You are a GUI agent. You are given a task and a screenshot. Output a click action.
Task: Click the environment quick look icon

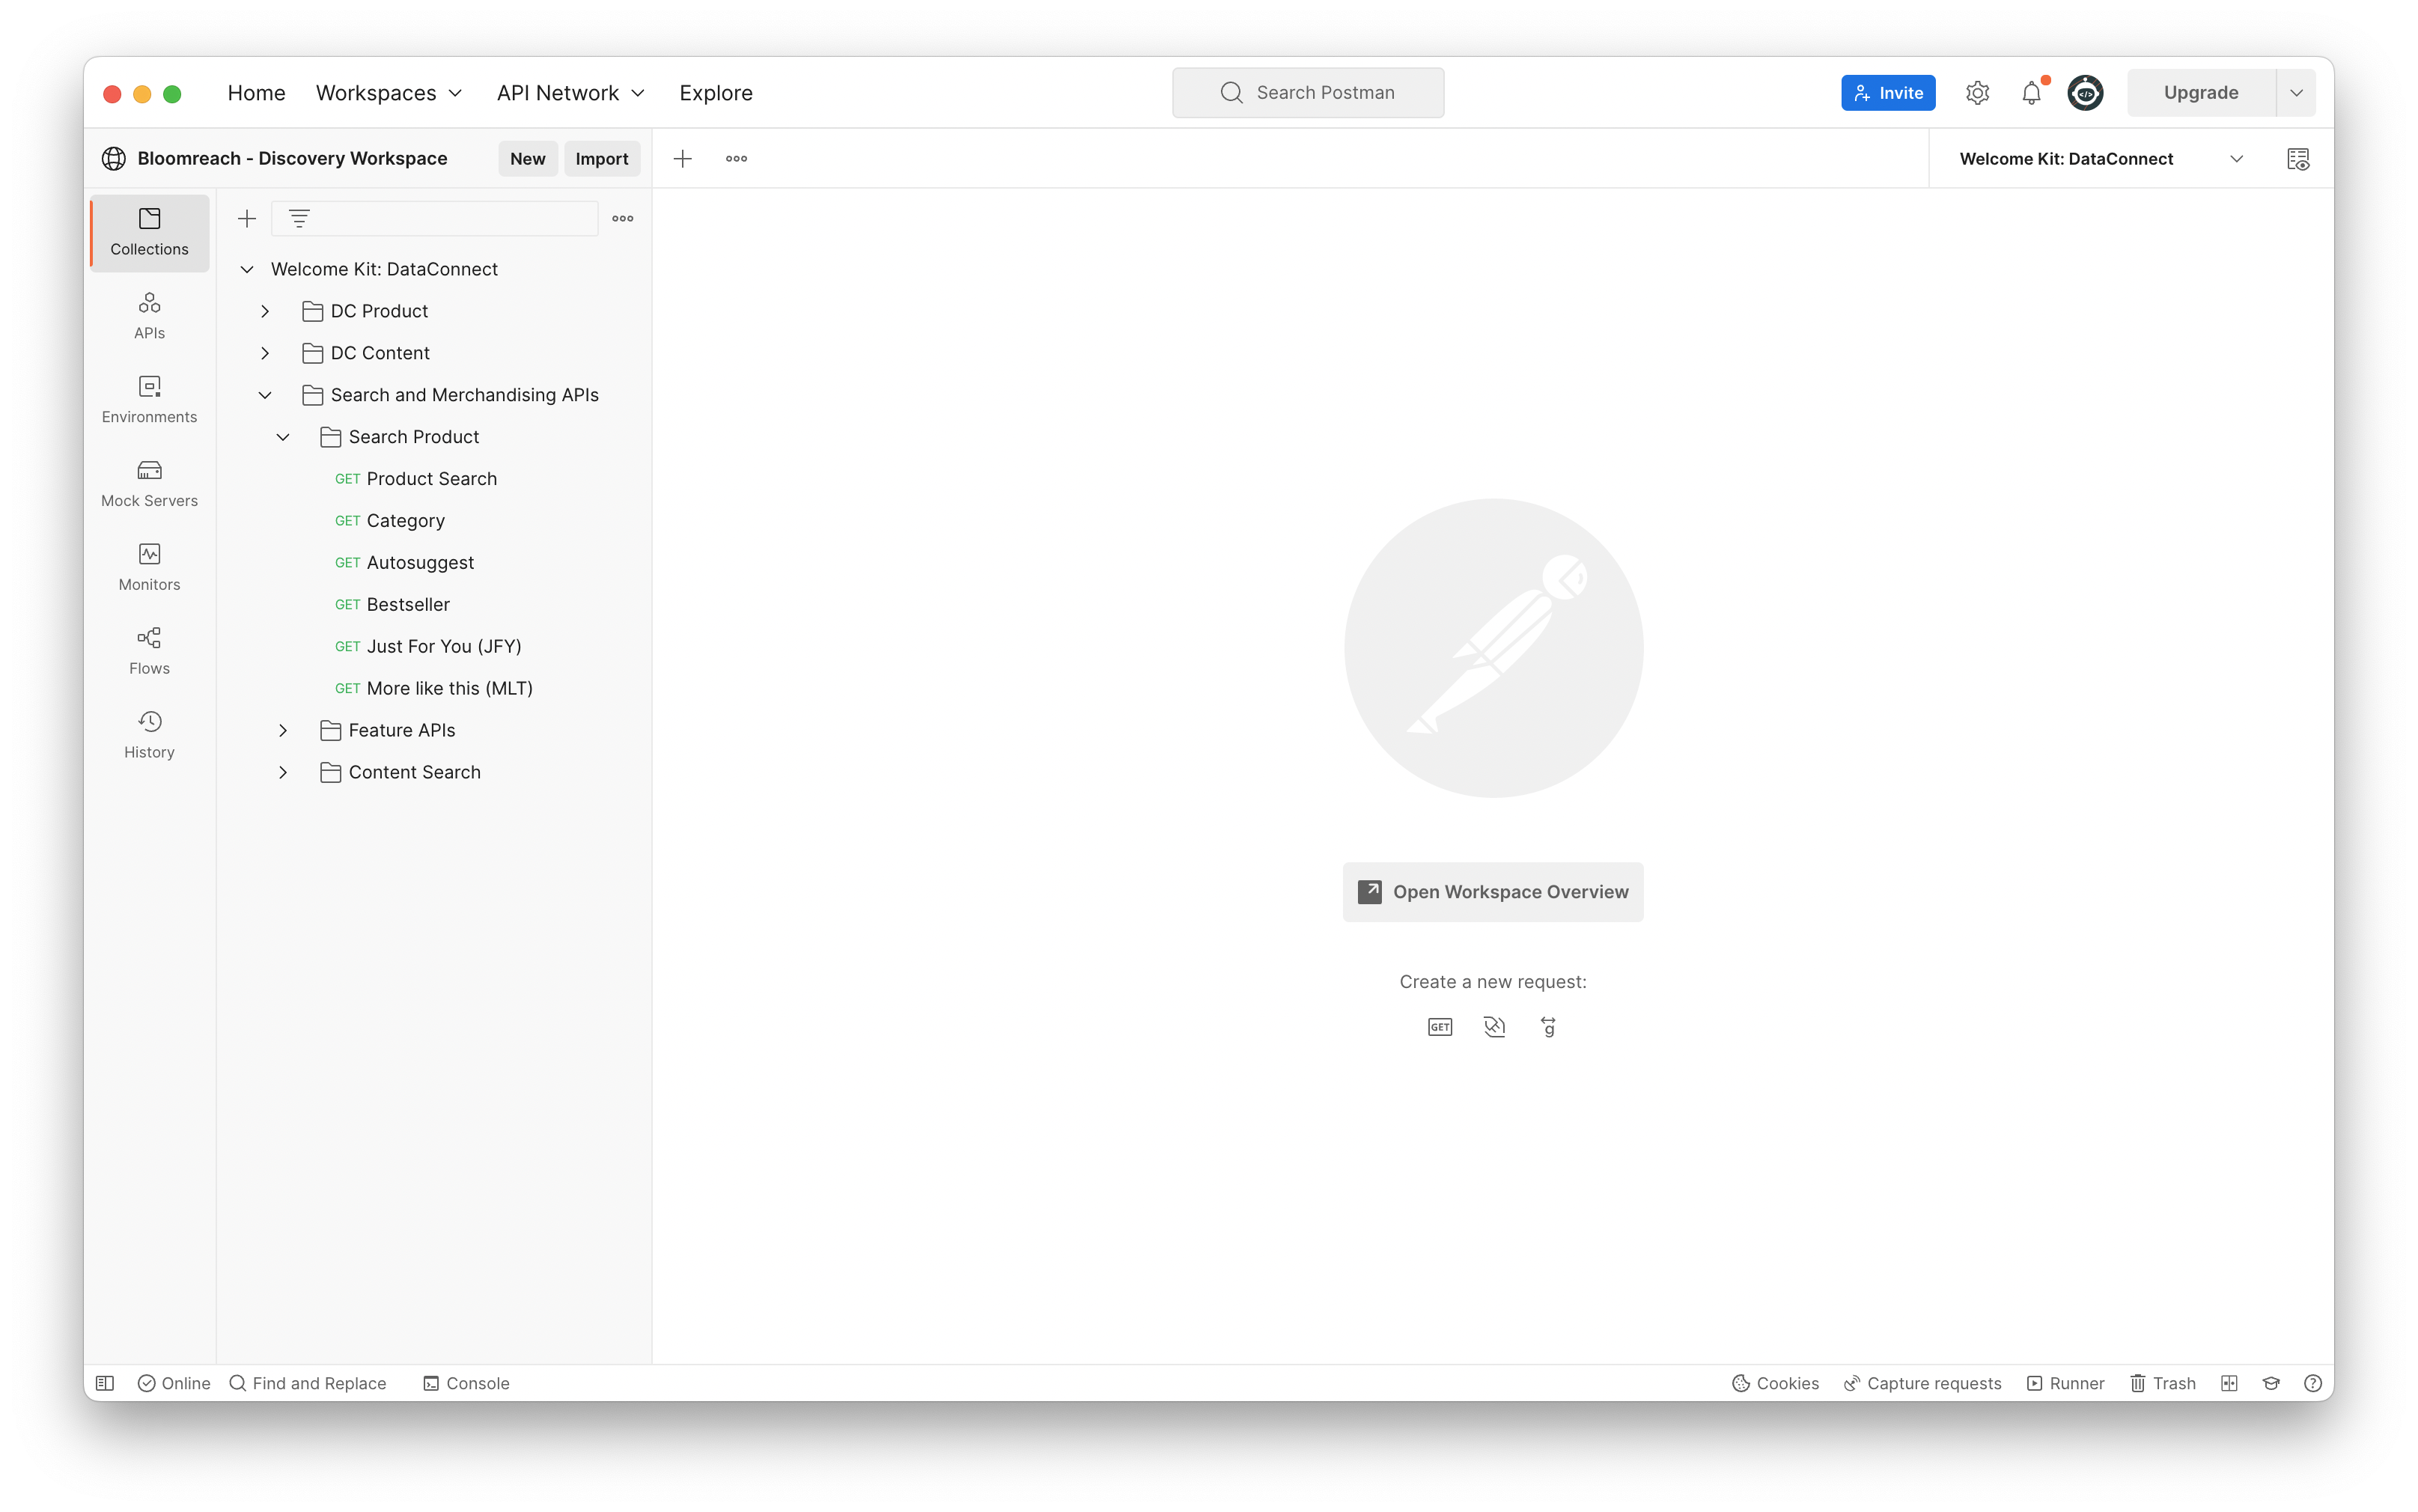tap(2298, 159)
